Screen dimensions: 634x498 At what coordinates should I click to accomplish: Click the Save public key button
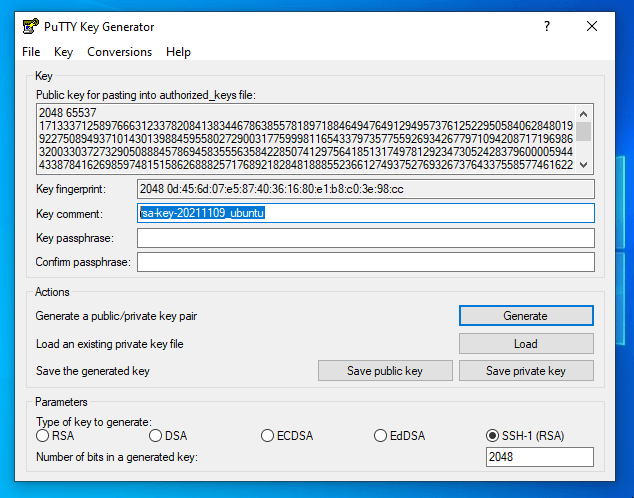pos(385,371)
